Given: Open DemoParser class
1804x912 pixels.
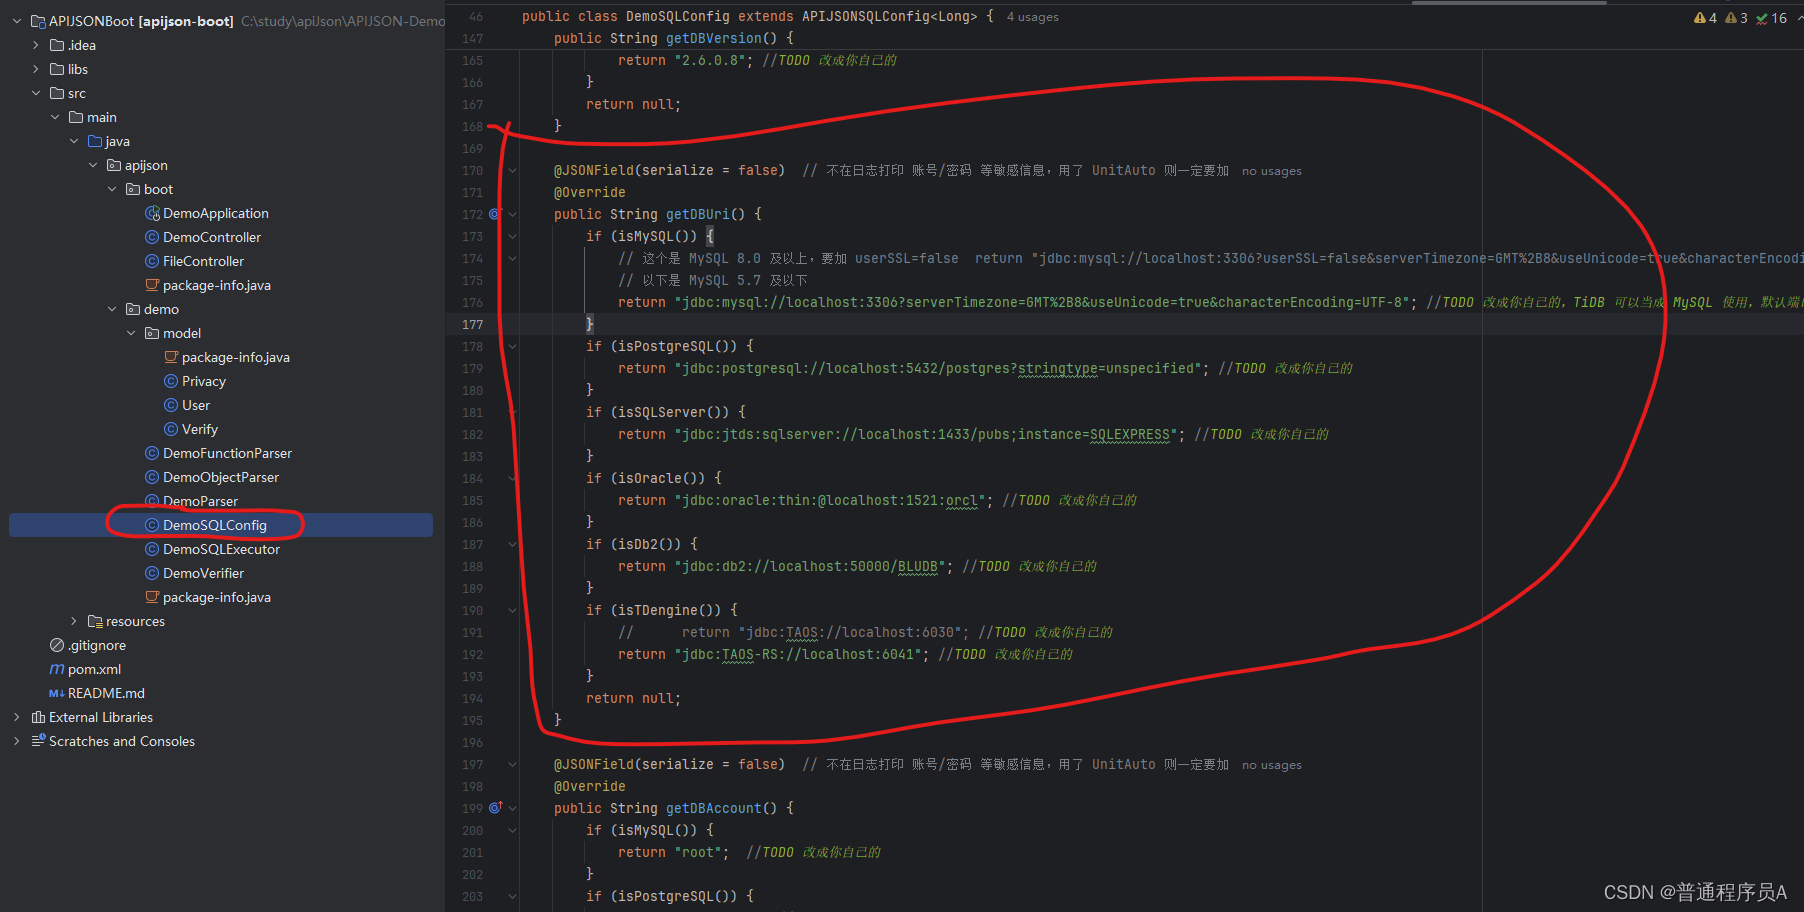Looking at the screenshot, I should (x=201, y=501).
